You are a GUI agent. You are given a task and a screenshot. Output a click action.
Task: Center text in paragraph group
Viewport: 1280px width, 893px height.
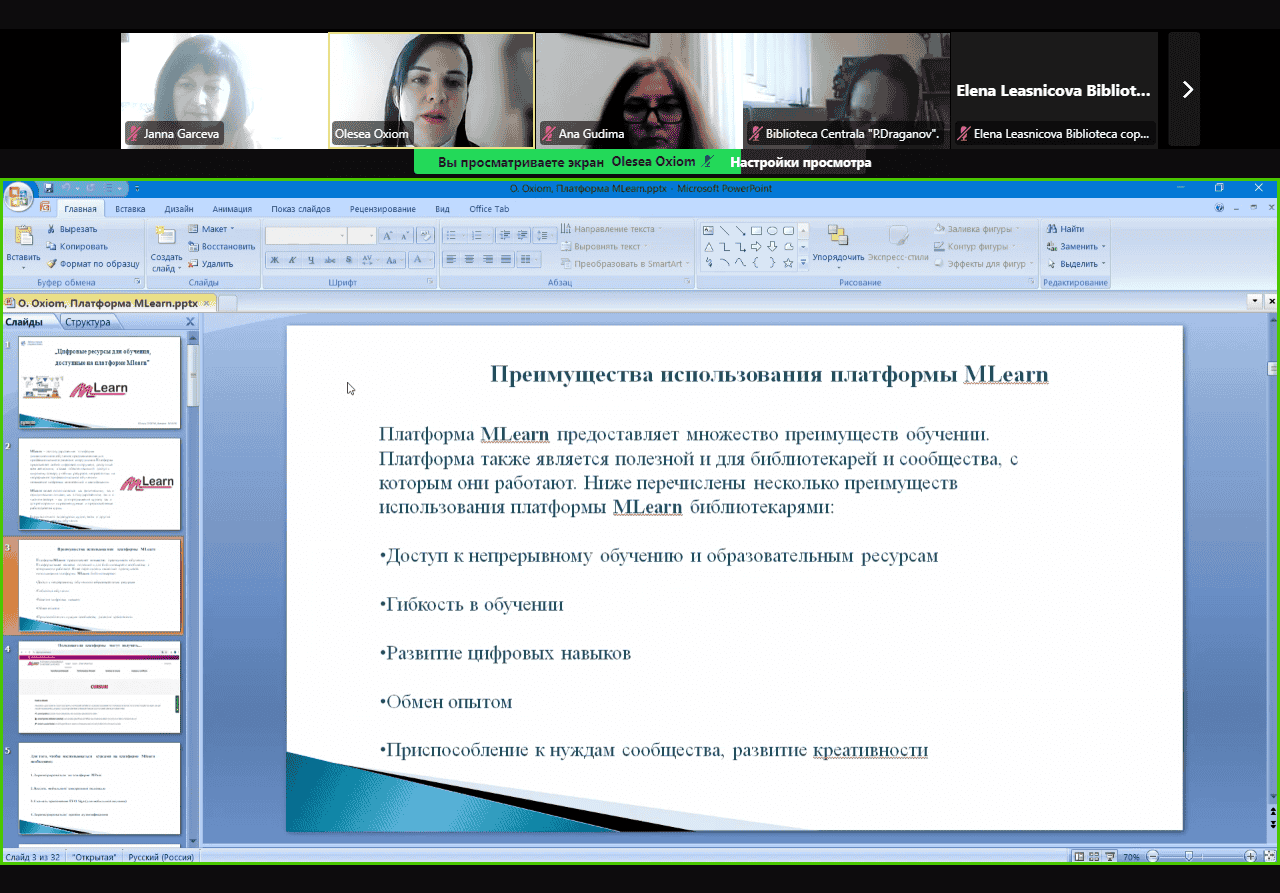pos(470,260)
